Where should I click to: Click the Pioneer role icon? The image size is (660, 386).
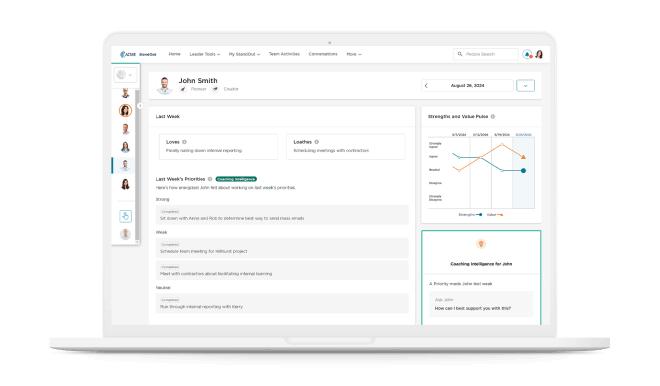click(183, 89)
